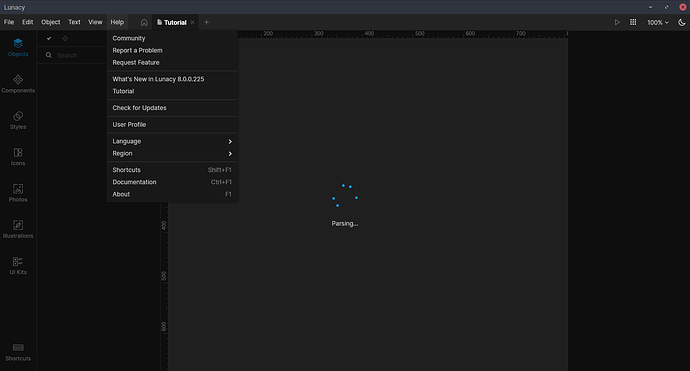690x371 pixels.
Task: Open the Objects panel
Action: point(18,48)
